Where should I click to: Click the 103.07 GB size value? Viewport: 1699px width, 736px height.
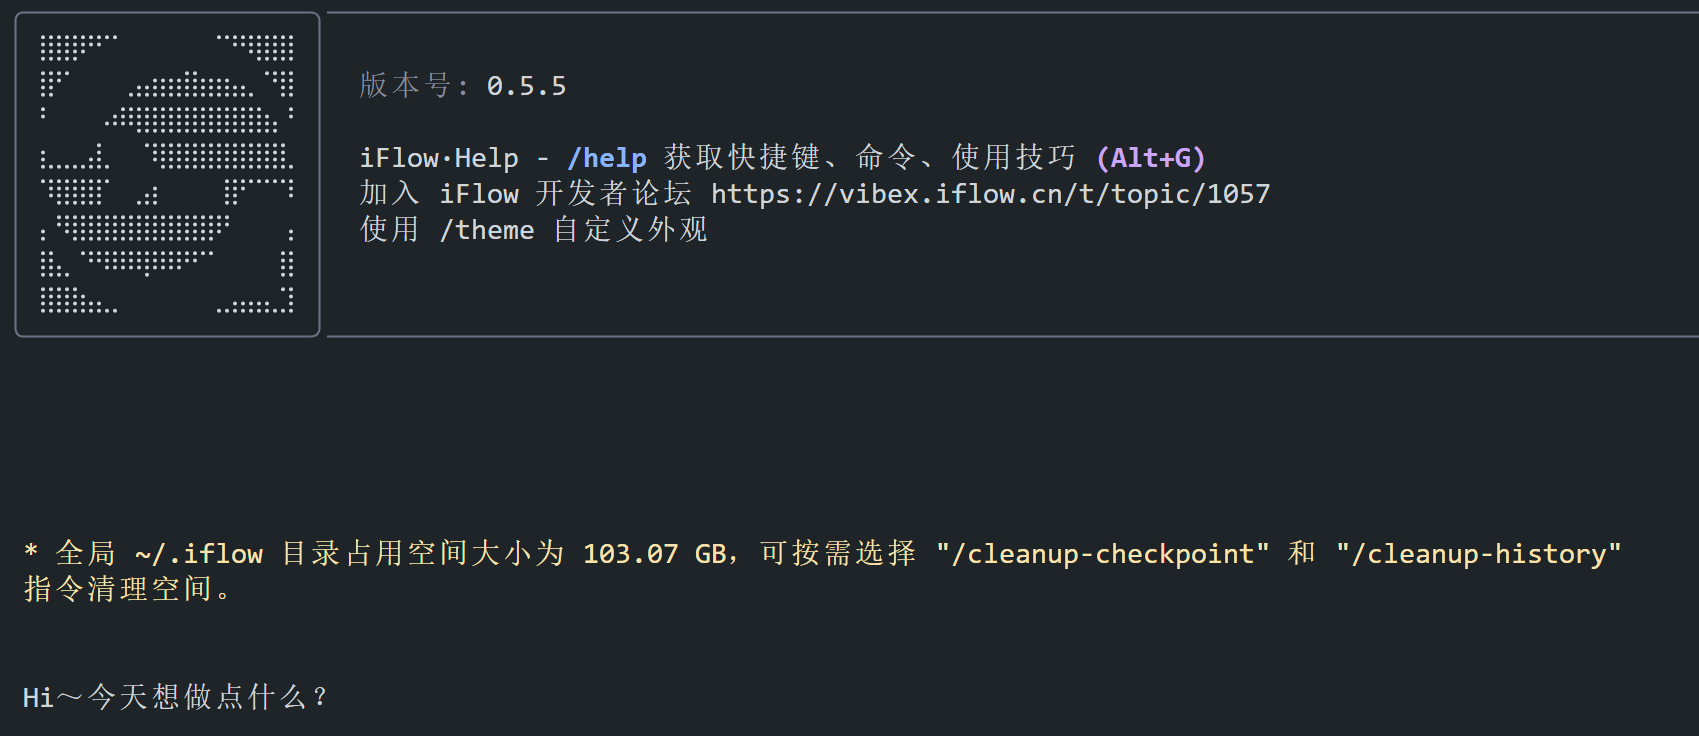tap(655, 554)
